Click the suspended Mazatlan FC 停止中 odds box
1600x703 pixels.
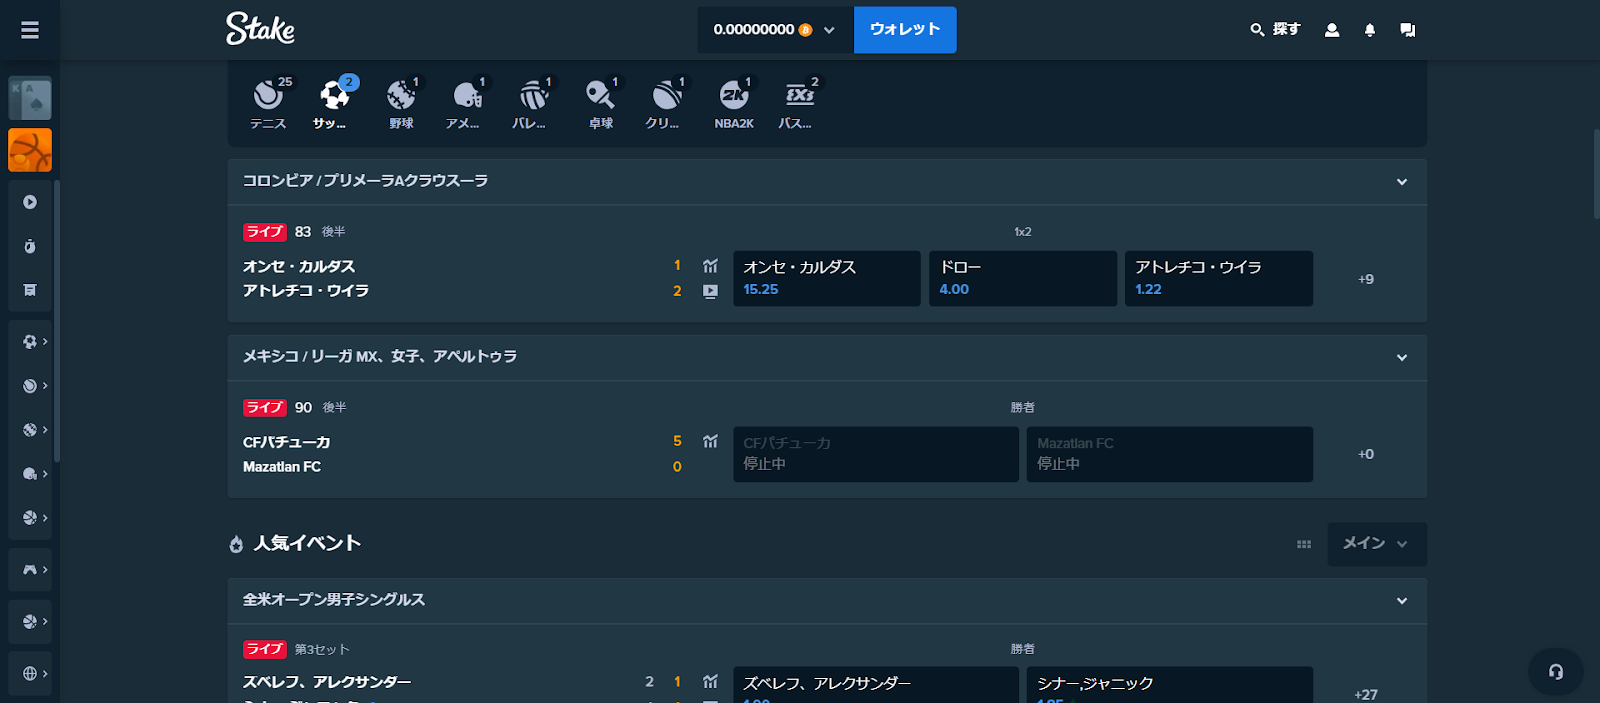click(x=1170, y=454)
